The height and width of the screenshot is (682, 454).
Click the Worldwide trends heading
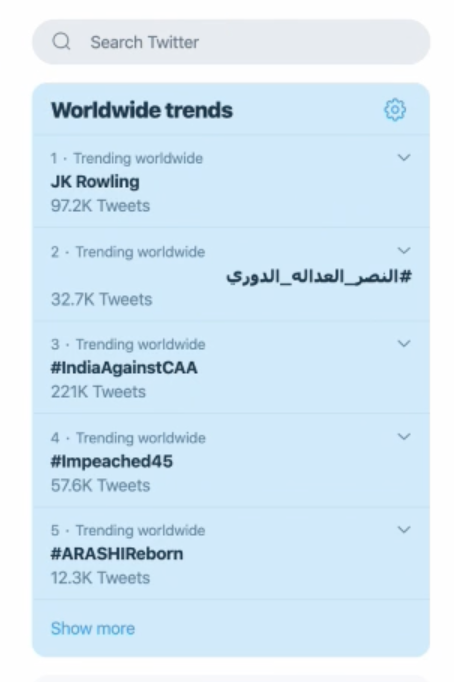point(142,110)
